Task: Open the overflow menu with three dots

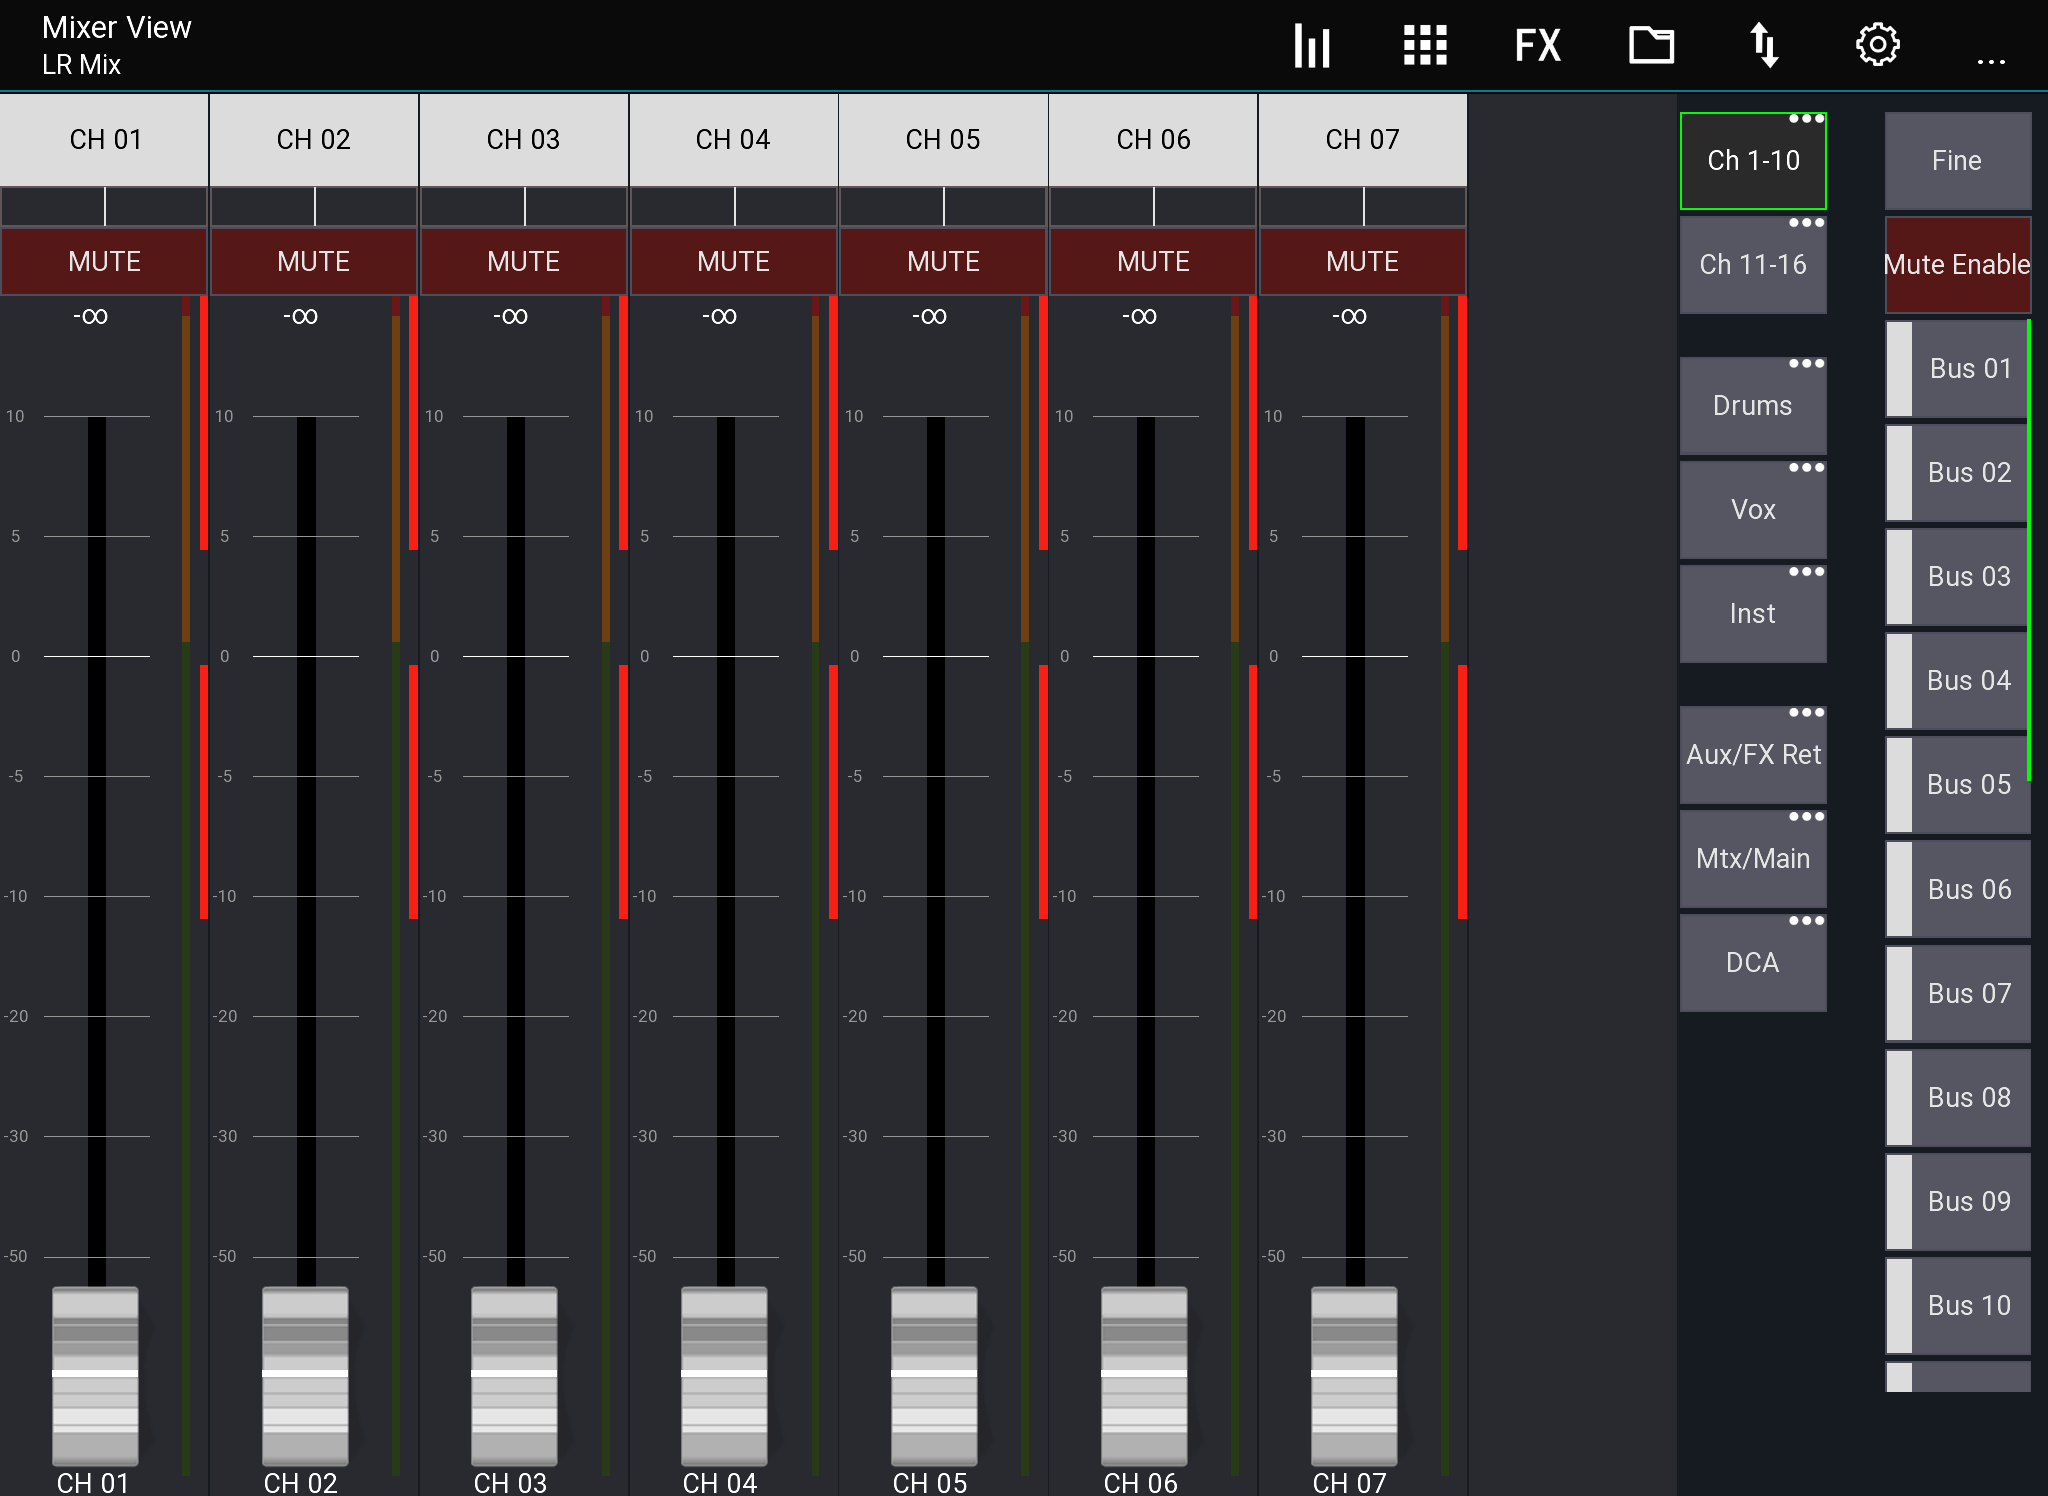Action: [1990, 62]
